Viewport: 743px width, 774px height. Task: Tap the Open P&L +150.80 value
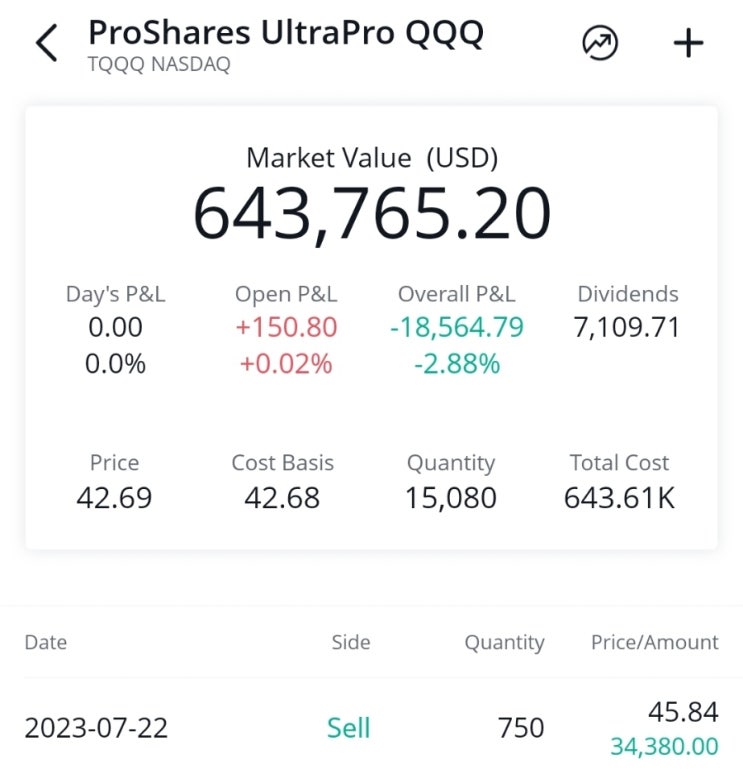coord(286,327)
